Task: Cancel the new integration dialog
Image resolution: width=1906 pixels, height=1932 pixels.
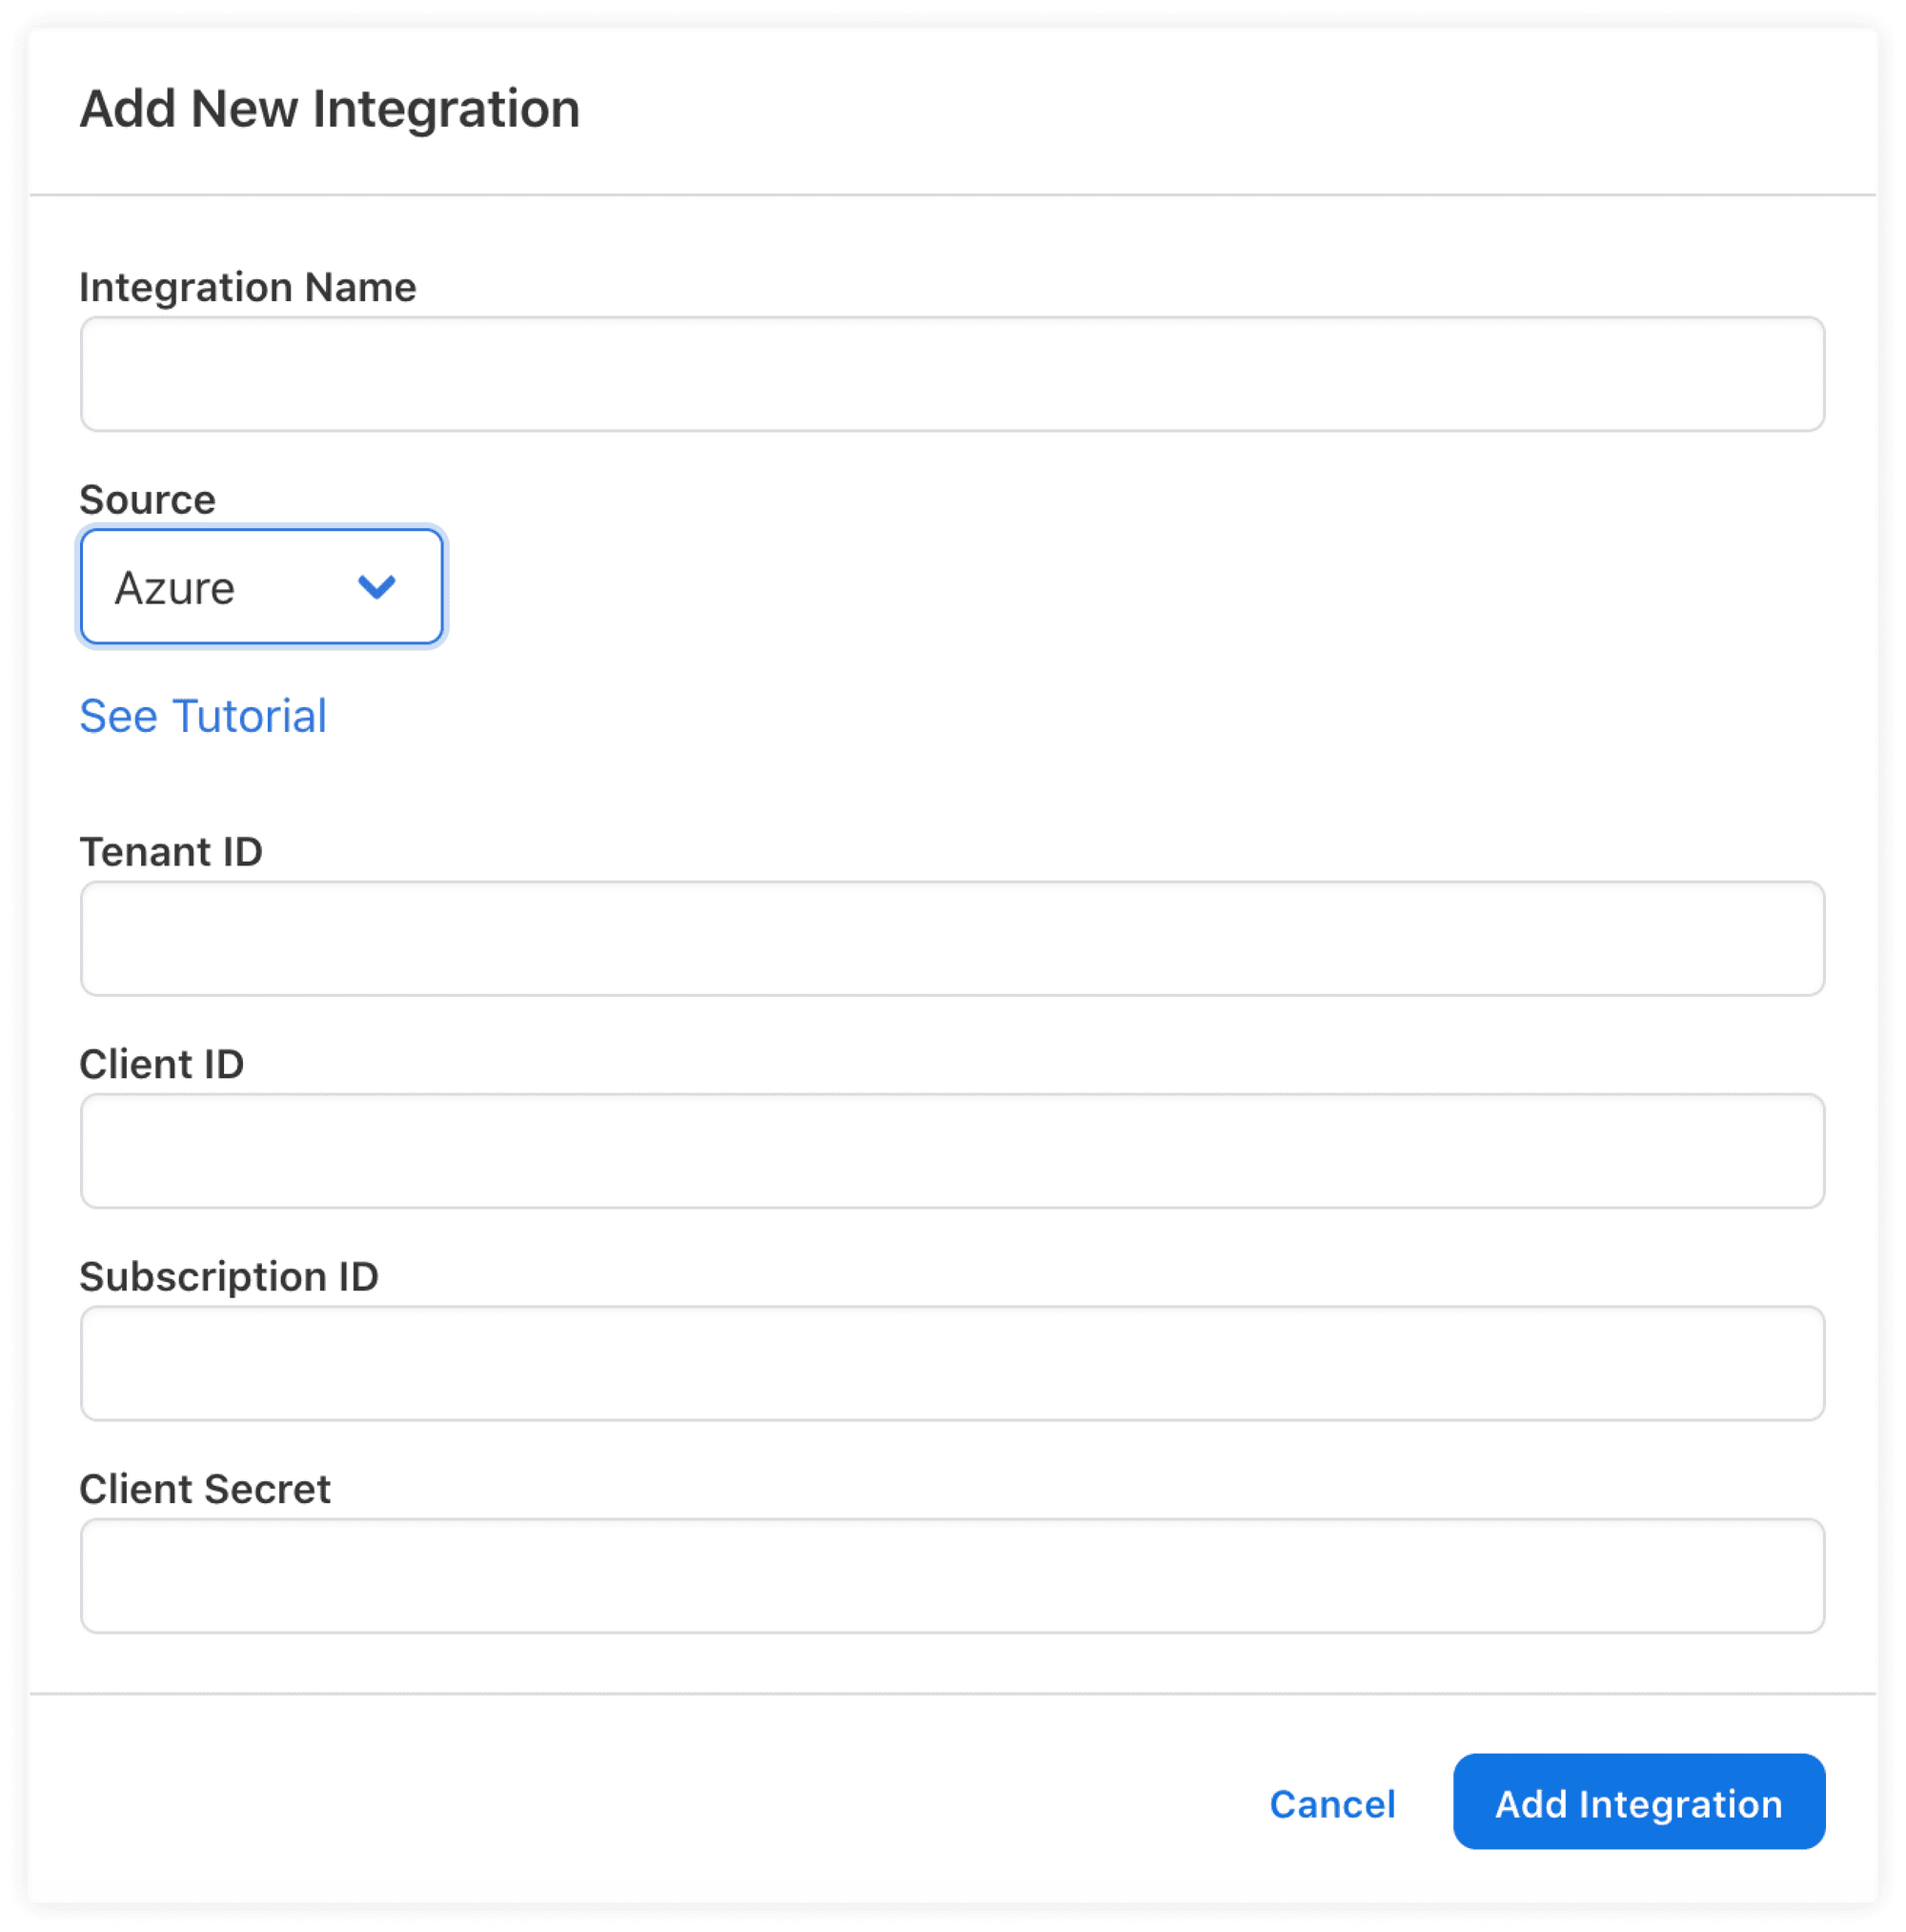Action: pyautogui.click(x=1331, y=1804)
